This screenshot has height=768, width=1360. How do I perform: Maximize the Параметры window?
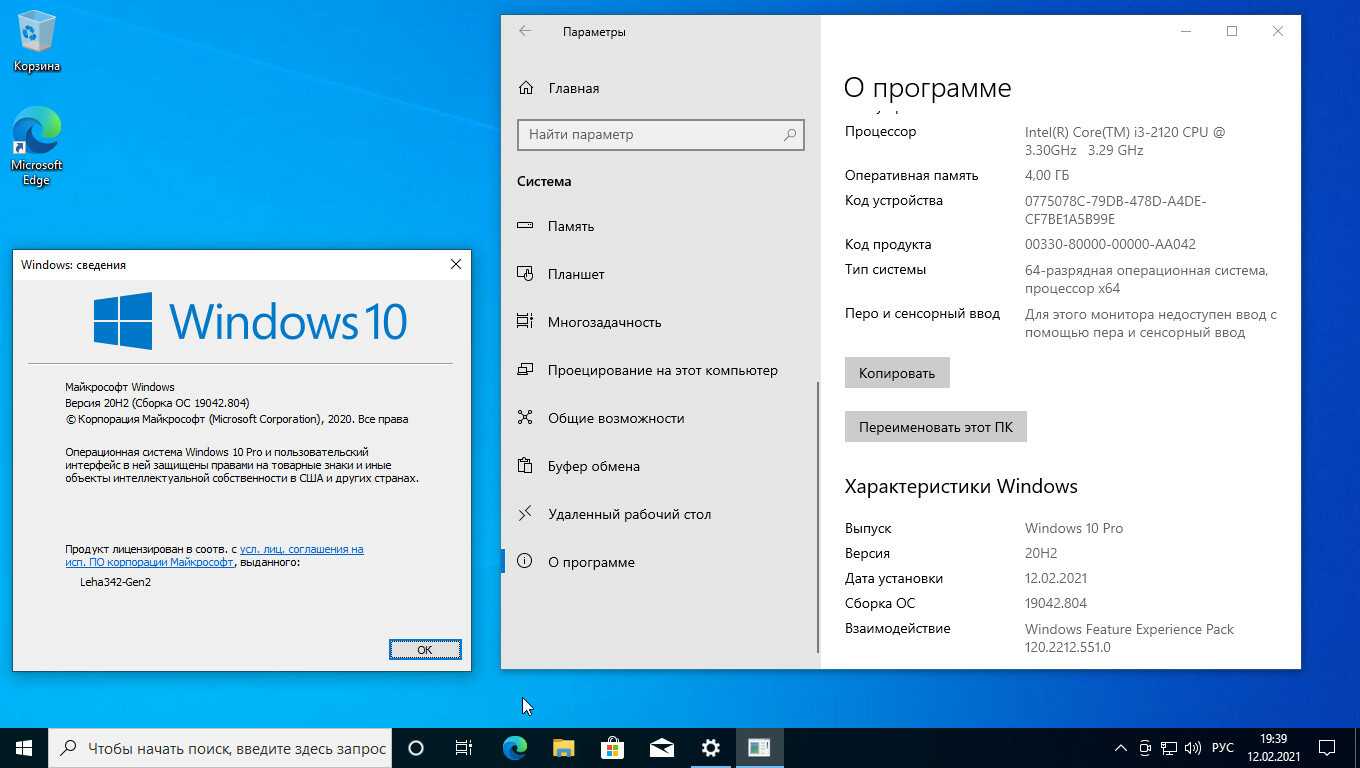tap(1232, 31)
